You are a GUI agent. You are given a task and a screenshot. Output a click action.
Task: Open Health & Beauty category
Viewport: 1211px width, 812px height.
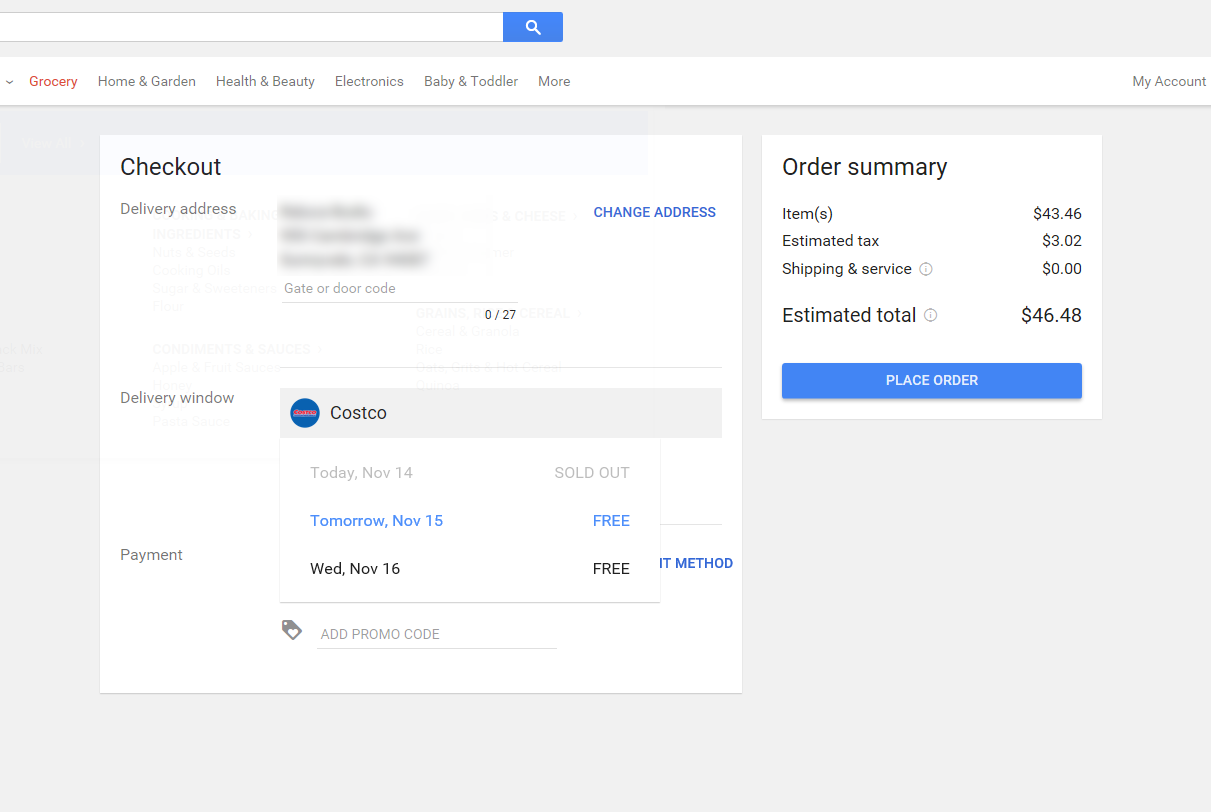tap(265, 82)
